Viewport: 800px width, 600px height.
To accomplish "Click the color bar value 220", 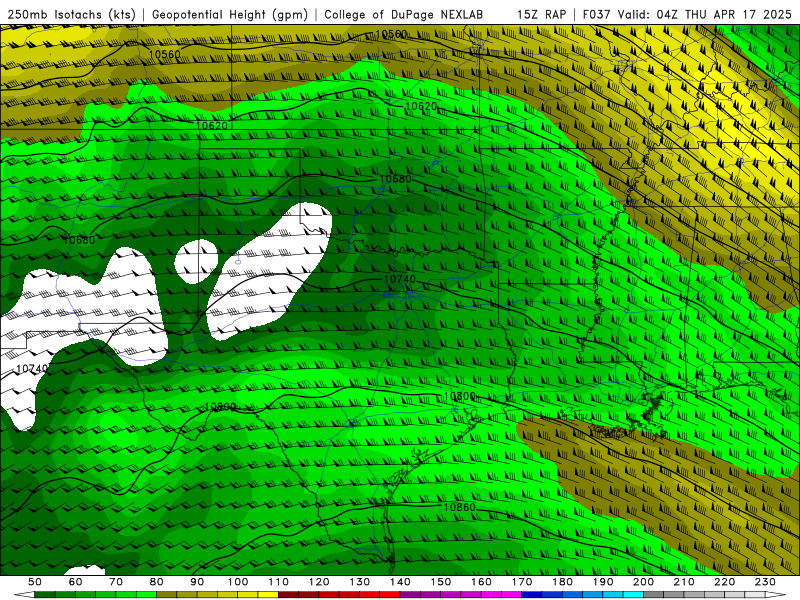I will click(724, 582).
